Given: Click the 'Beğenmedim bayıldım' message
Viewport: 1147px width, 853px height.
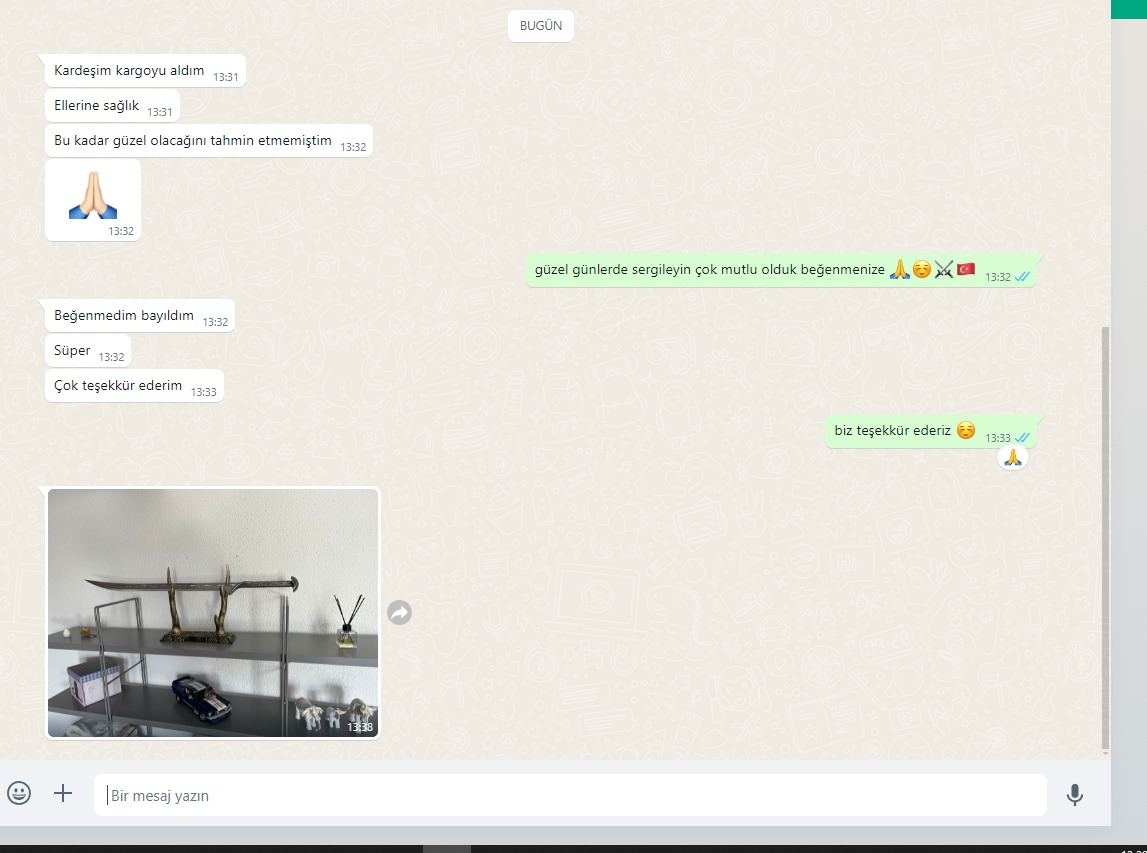Looking at the screenshot, I should (x=124, y=316).
